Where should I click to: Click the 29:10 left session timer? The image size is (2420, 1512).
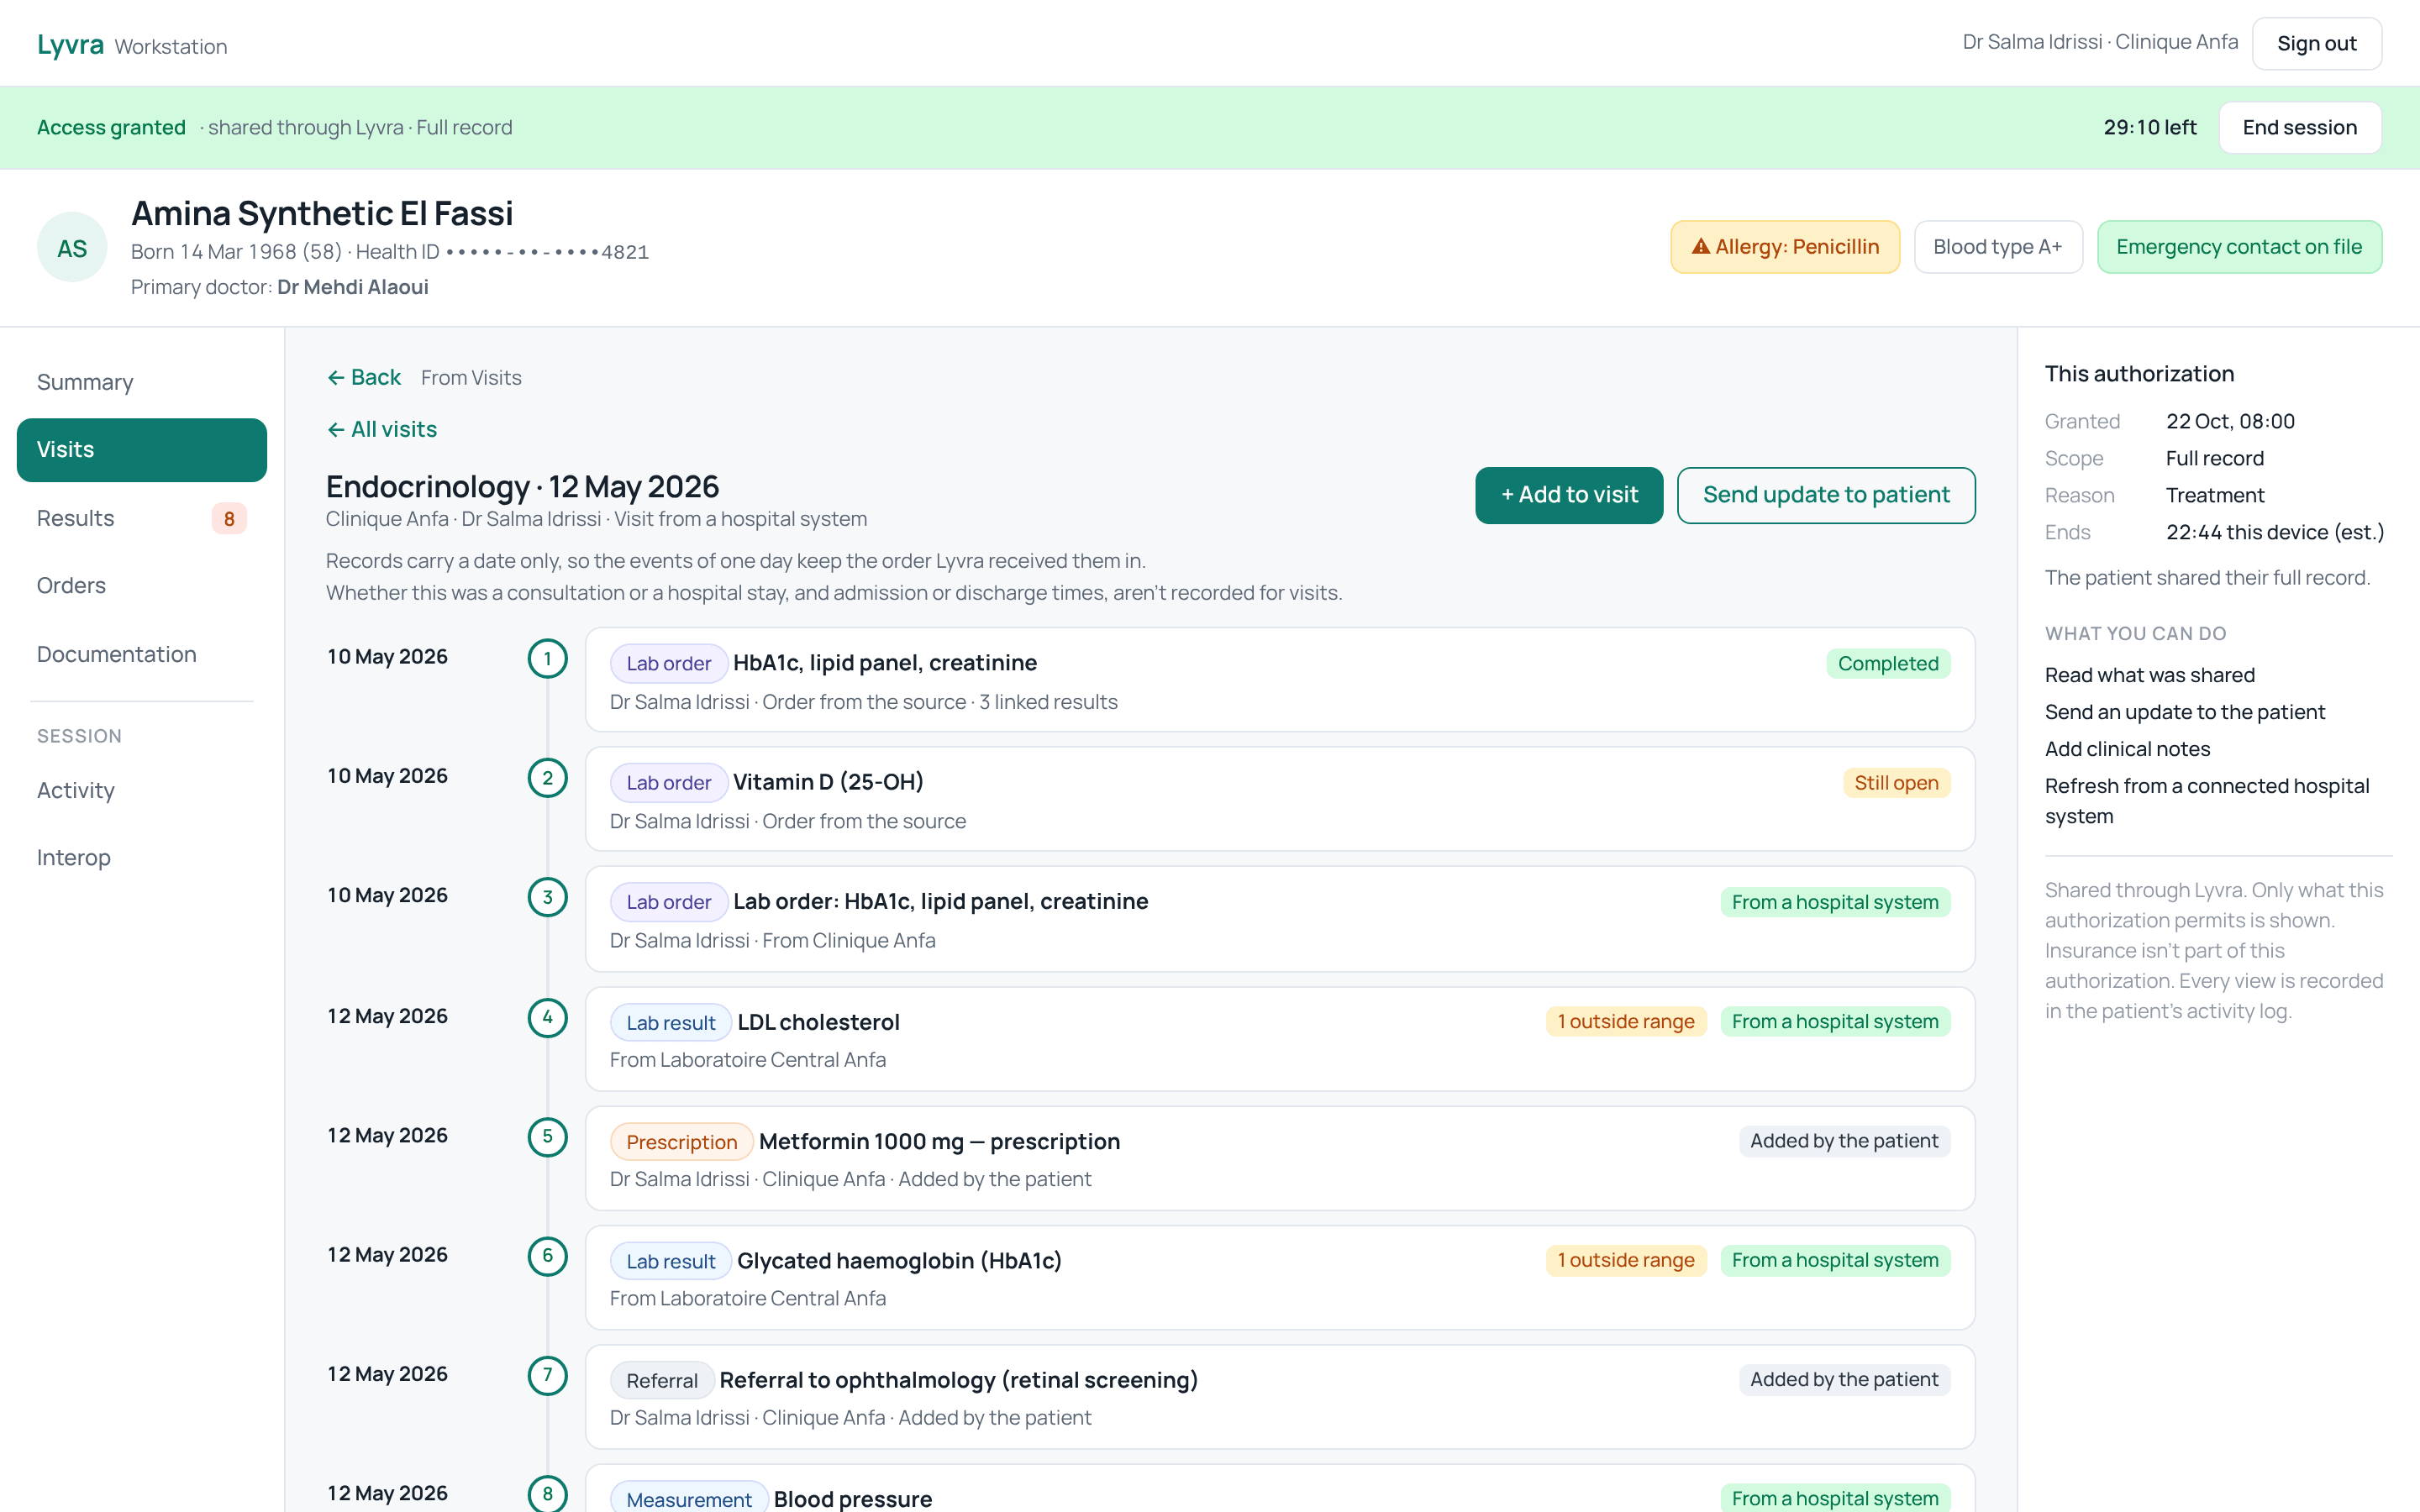2149,127
